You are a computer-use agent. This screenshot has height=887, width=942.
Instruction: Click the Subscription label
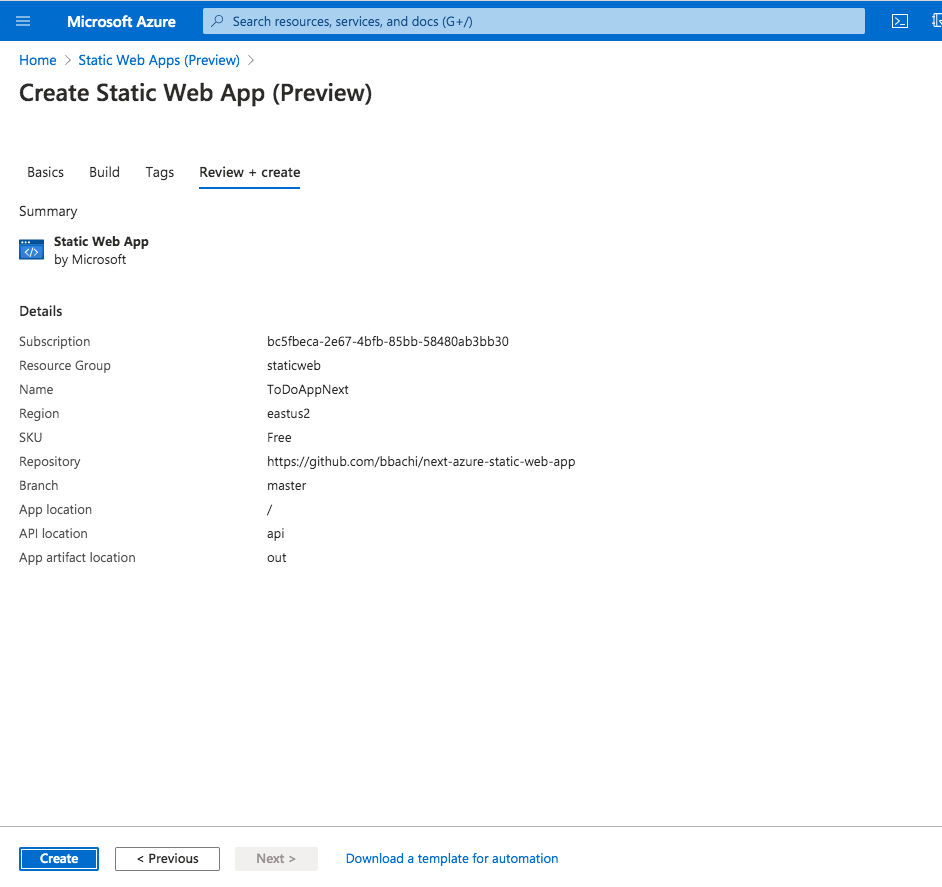point(55,341)
